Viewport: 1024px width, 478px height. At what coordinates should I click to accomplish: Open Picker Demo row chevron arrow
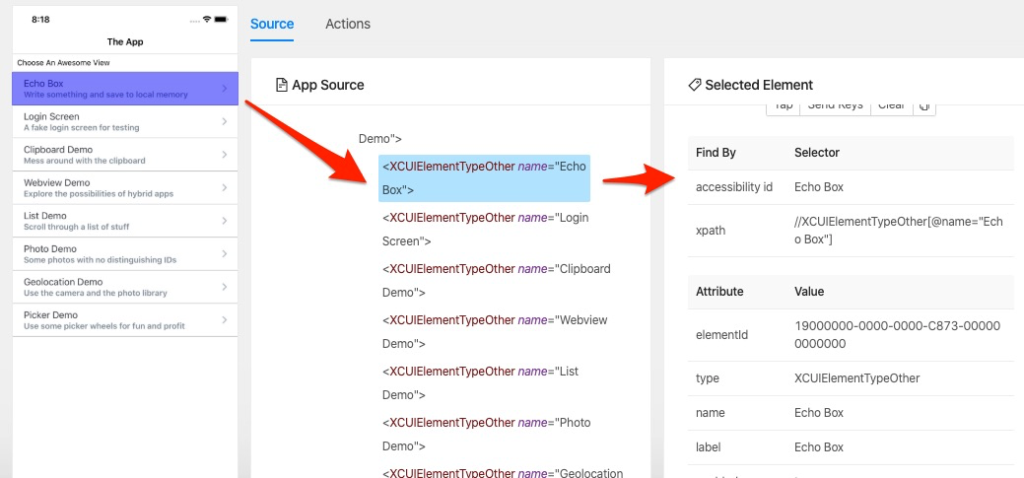pyautogui.click(x=224, y=320)
